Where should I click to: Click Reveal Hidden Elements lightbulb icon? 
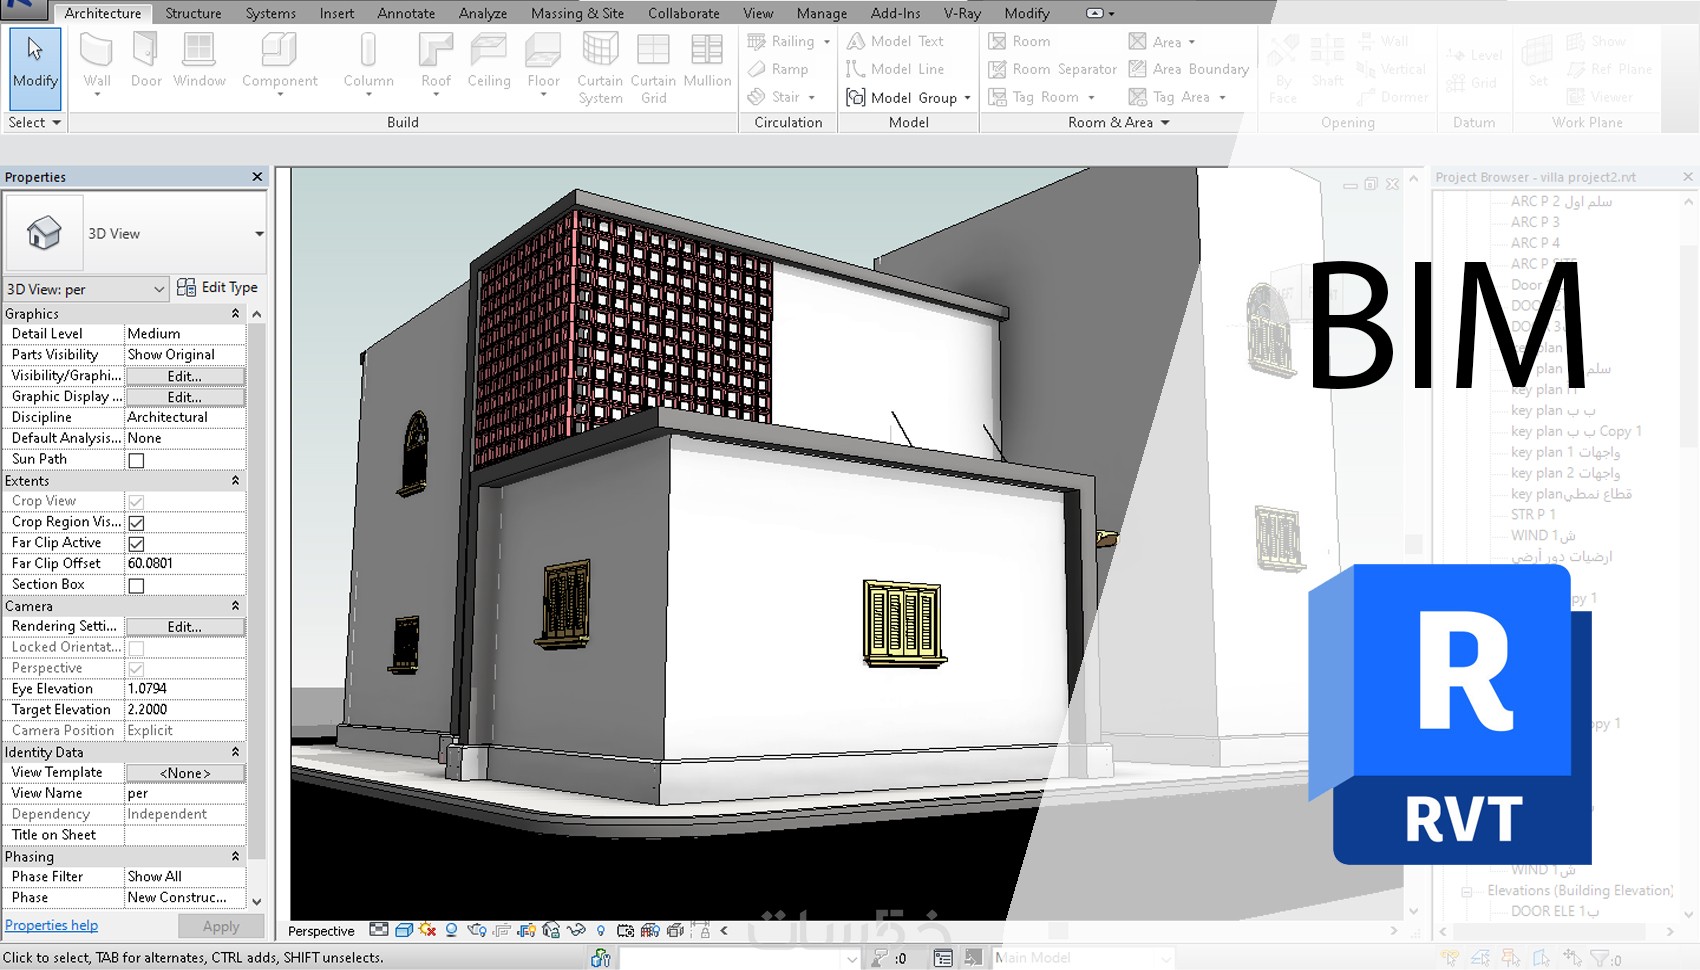pyautogui.click(x=600, y=930)
